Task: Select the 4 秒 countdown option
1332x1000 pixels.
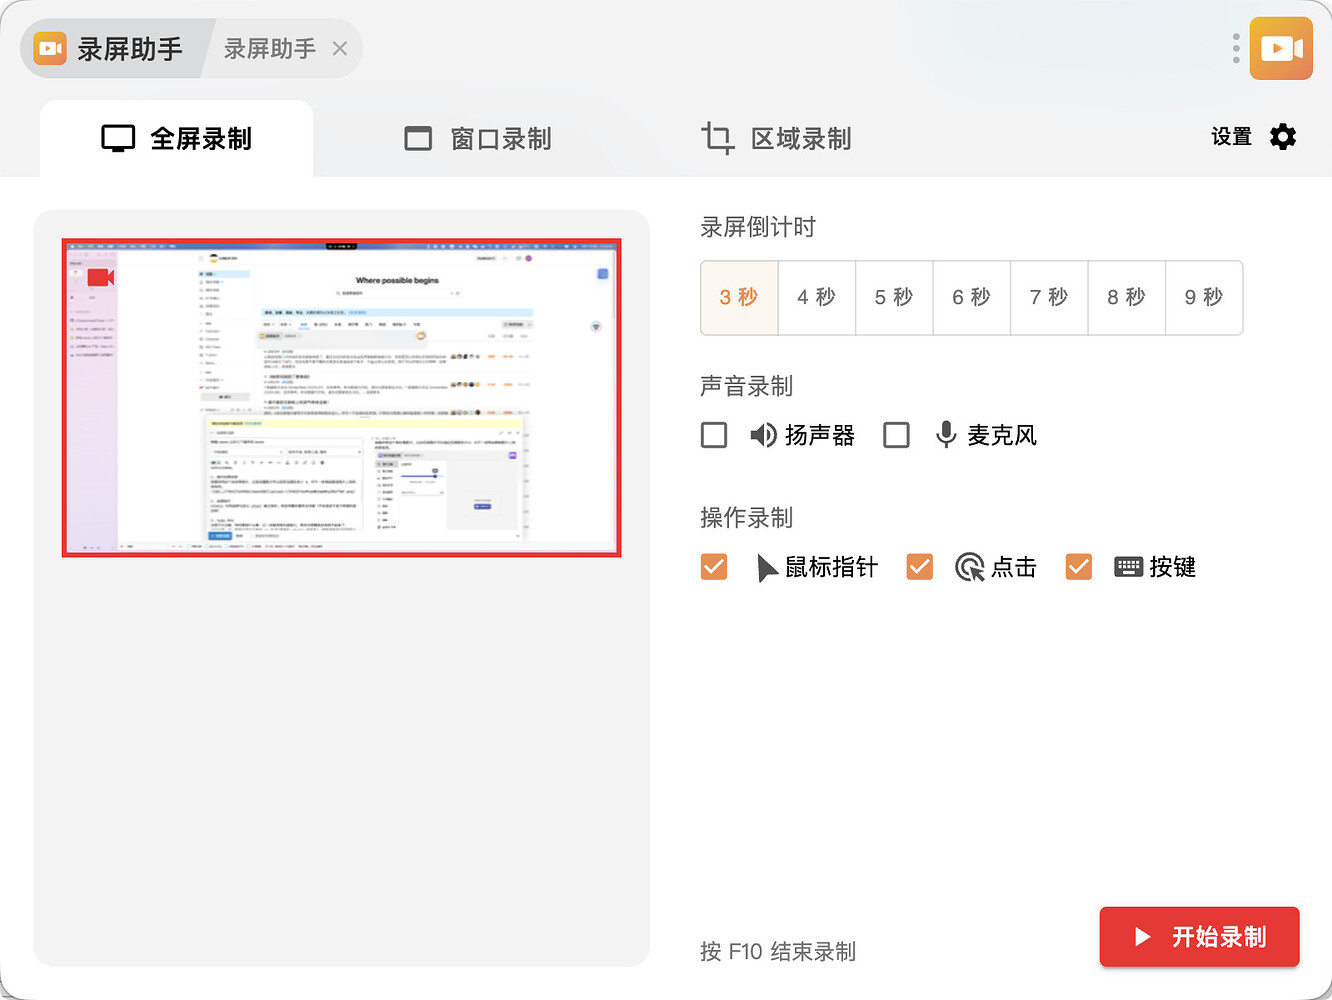Action: tap(817, 297)
